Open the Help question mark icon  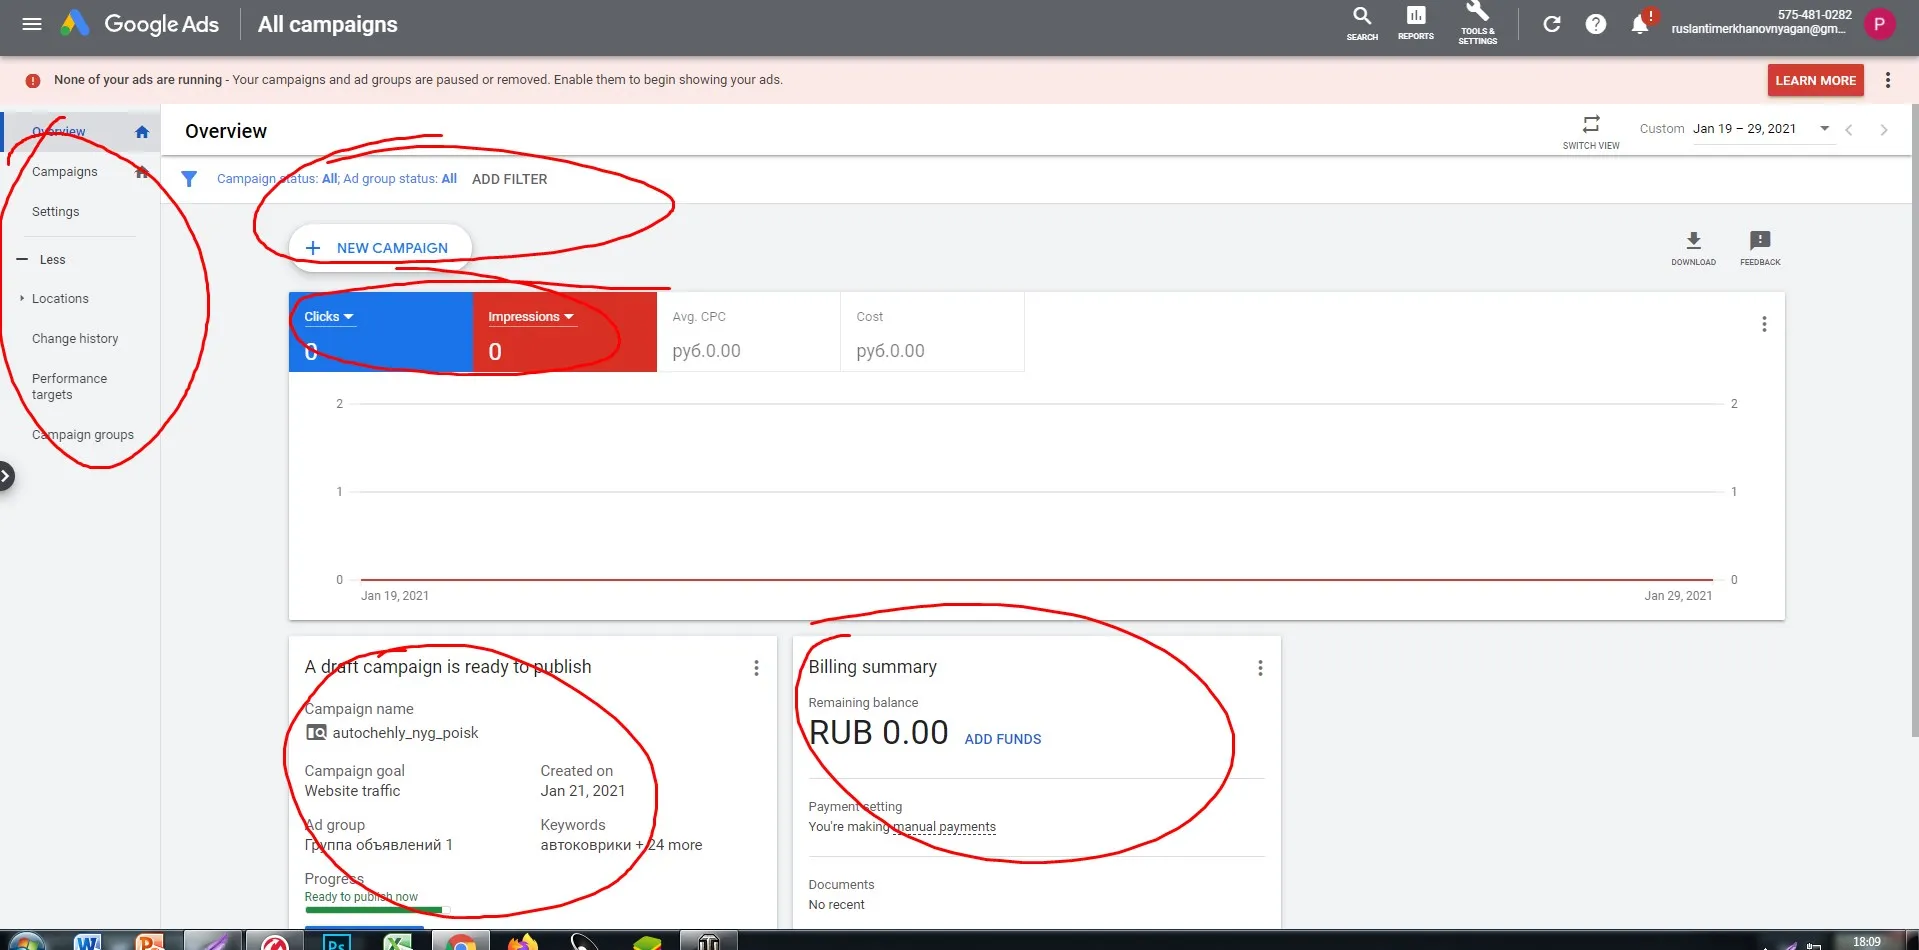click(x=1595, y=24)
